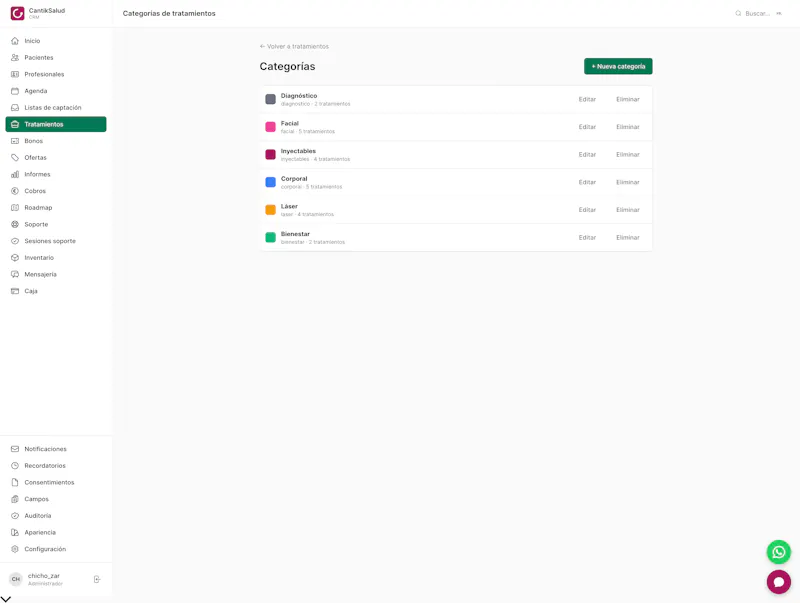Click the Notificaciones envelope icon
The width and height of the screenshot is (800, 603).
point(15,449)
